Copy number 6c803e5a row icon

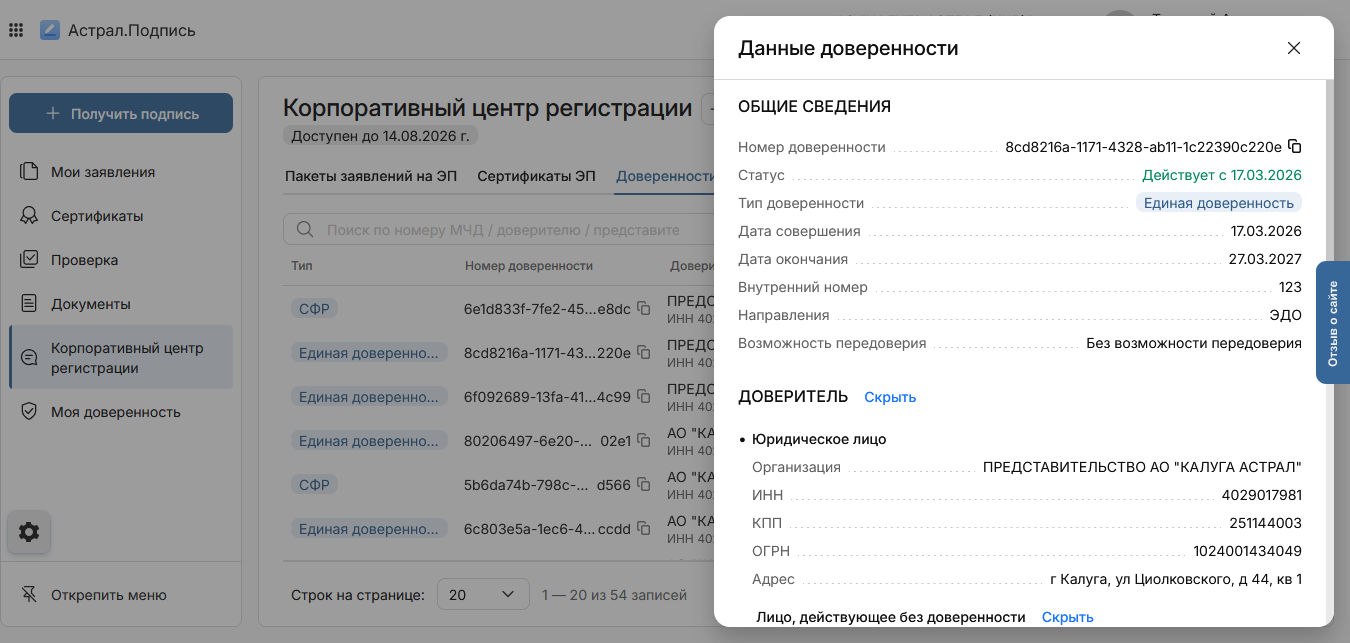(644, 529)
